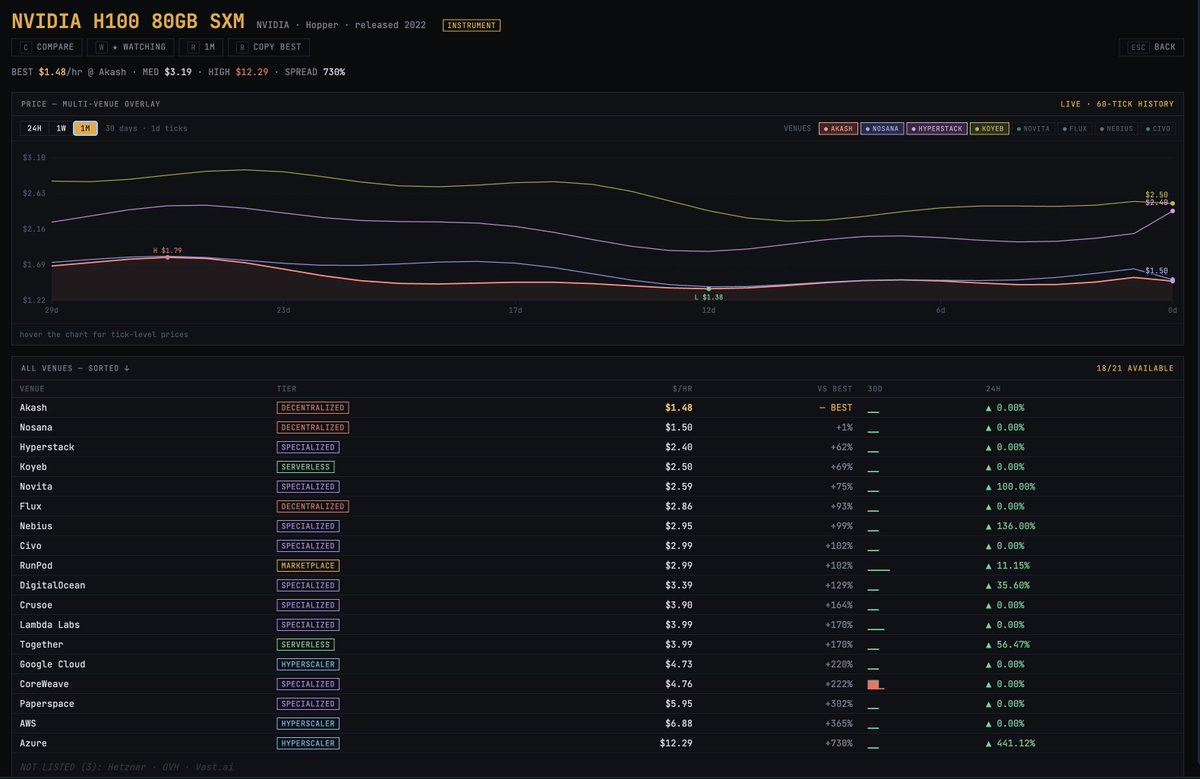Image resolution: width=1200 pixels, height=779 pixels.
Task: Click the Civo $2.99 price cell
Action: click(679, 546)
